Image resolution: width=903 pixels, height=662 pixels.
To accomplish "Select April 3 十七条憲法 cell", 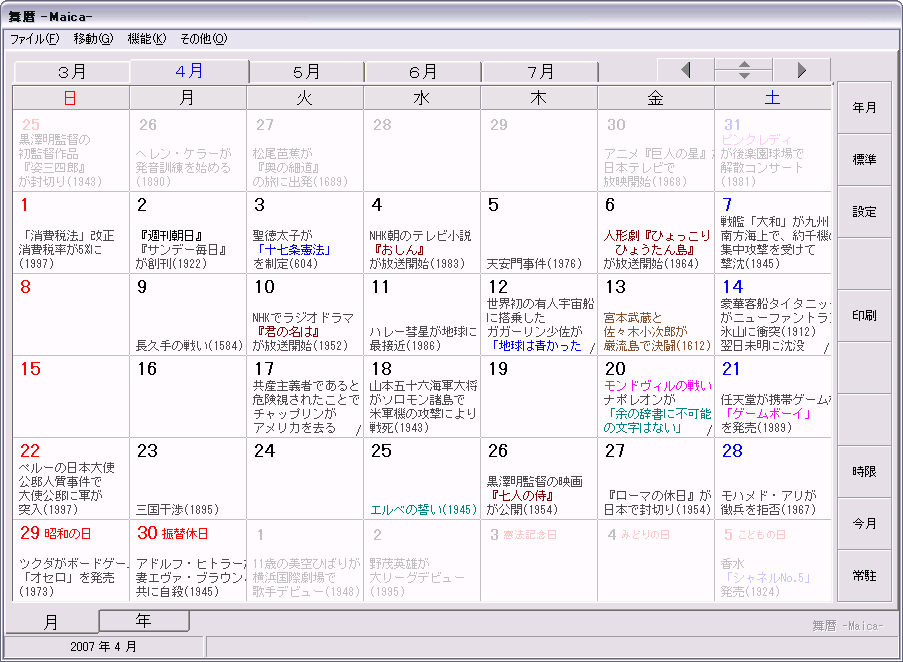I will tap(305, 233).
